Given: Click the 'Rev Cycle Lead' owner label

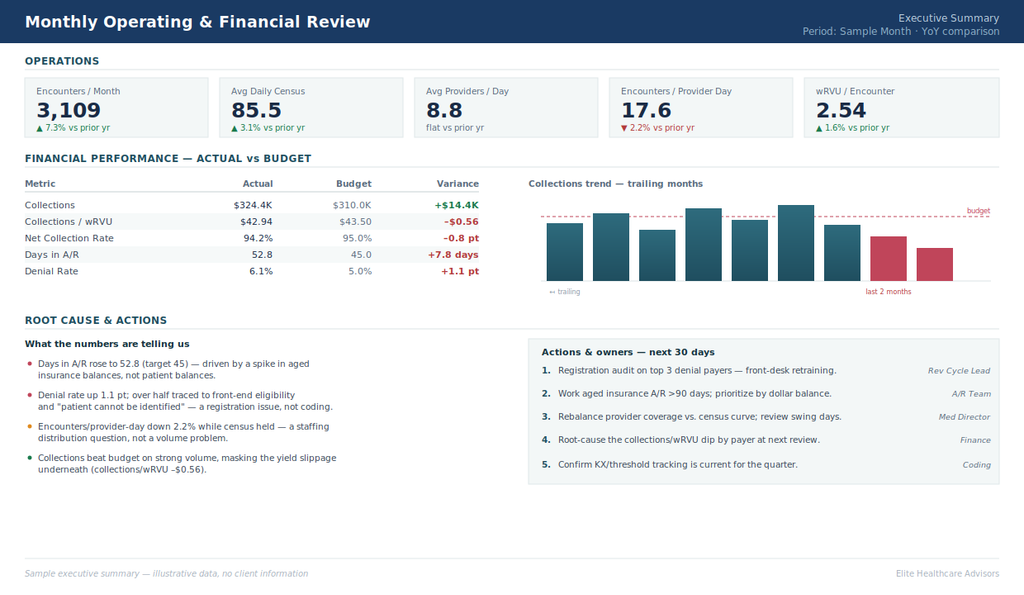Looking at the screenshot, I should 959,371.
